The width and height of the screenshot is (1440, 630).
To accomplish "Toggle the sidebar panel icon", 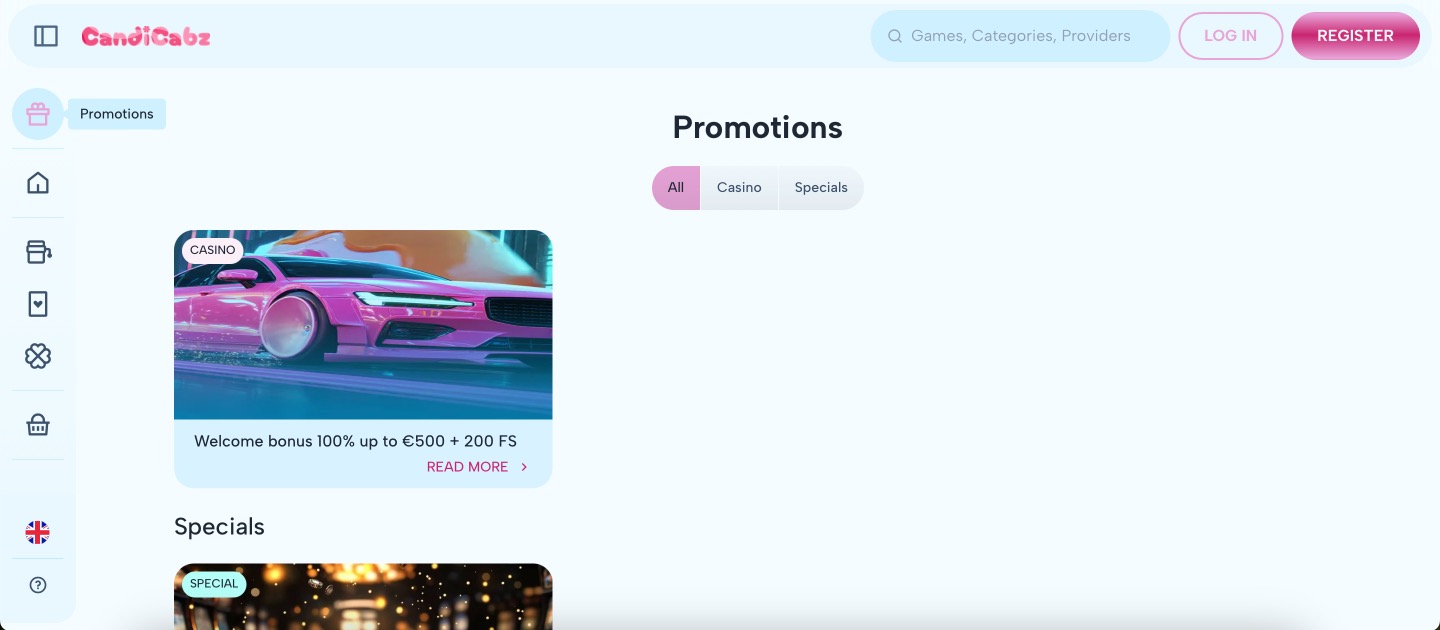I will 46,36.
